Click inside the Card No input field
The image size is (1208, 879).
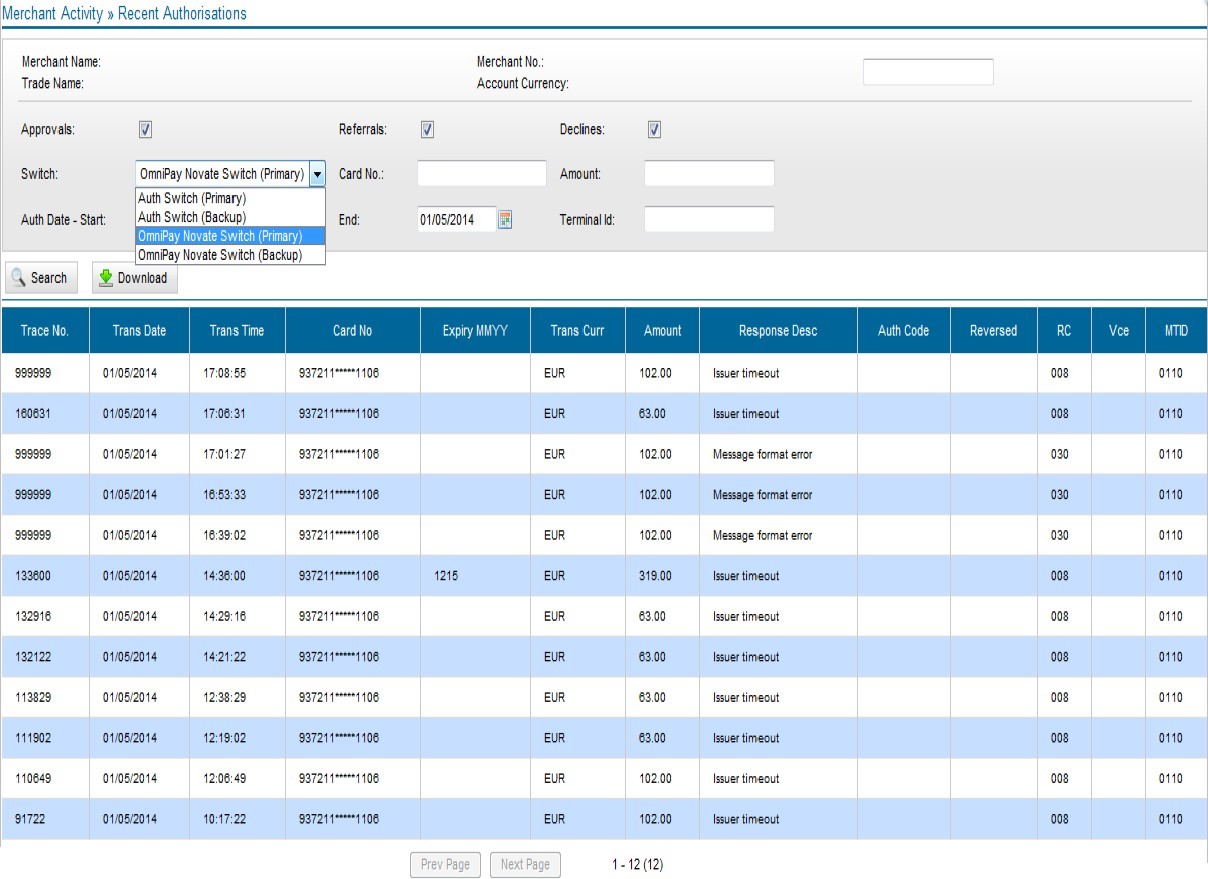point(481,172)
